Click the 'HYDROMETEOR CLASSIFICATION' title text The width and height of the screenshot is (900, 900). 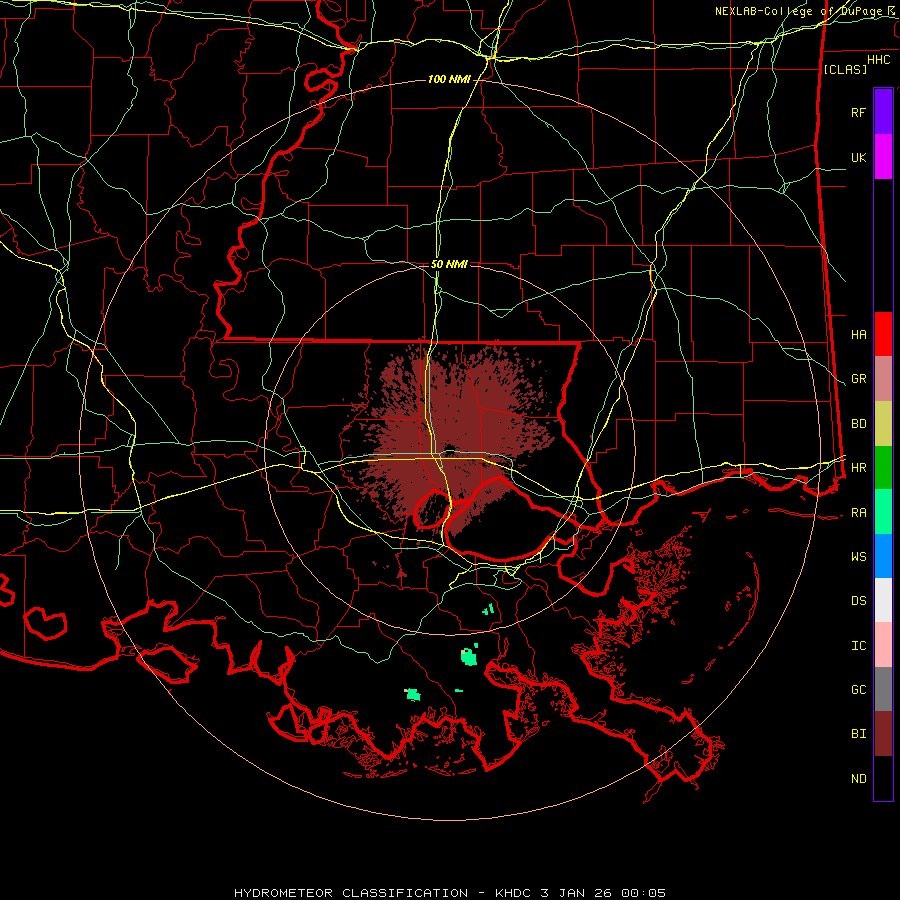(351, 893)
